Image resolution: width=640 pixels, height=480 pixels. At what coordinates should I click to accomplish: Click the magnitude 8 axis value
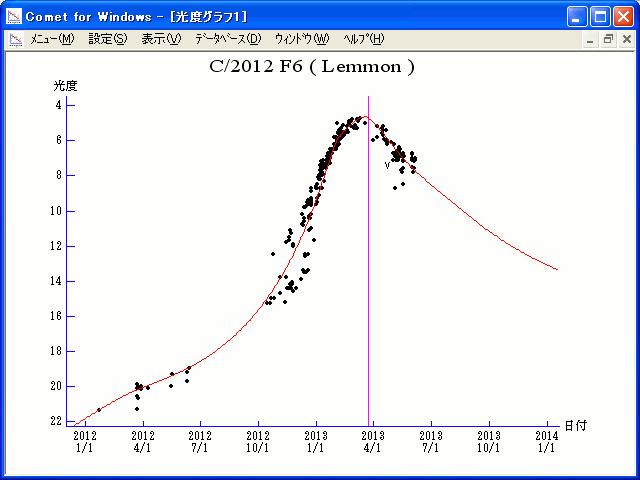tap(59, 176)
